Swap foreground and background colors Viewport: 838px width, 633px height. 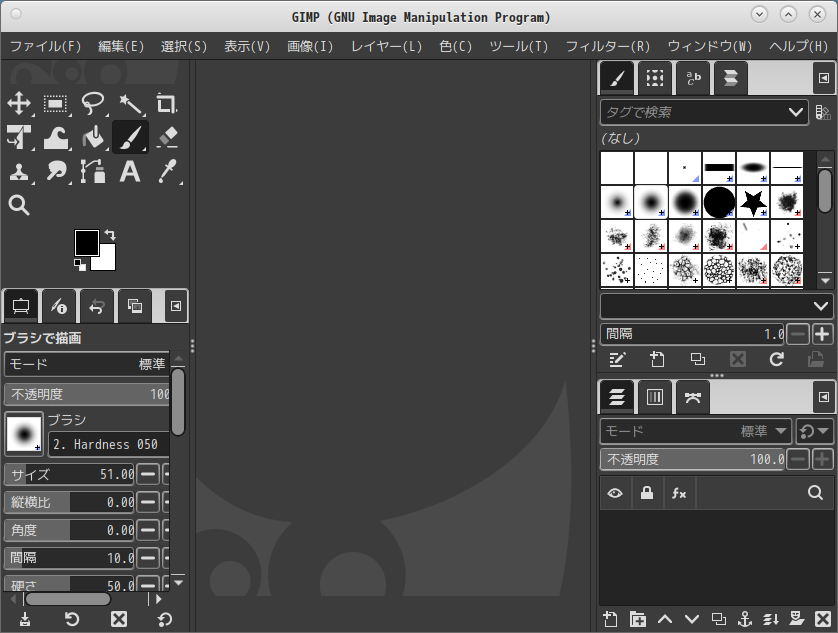(x=110, y=235)
